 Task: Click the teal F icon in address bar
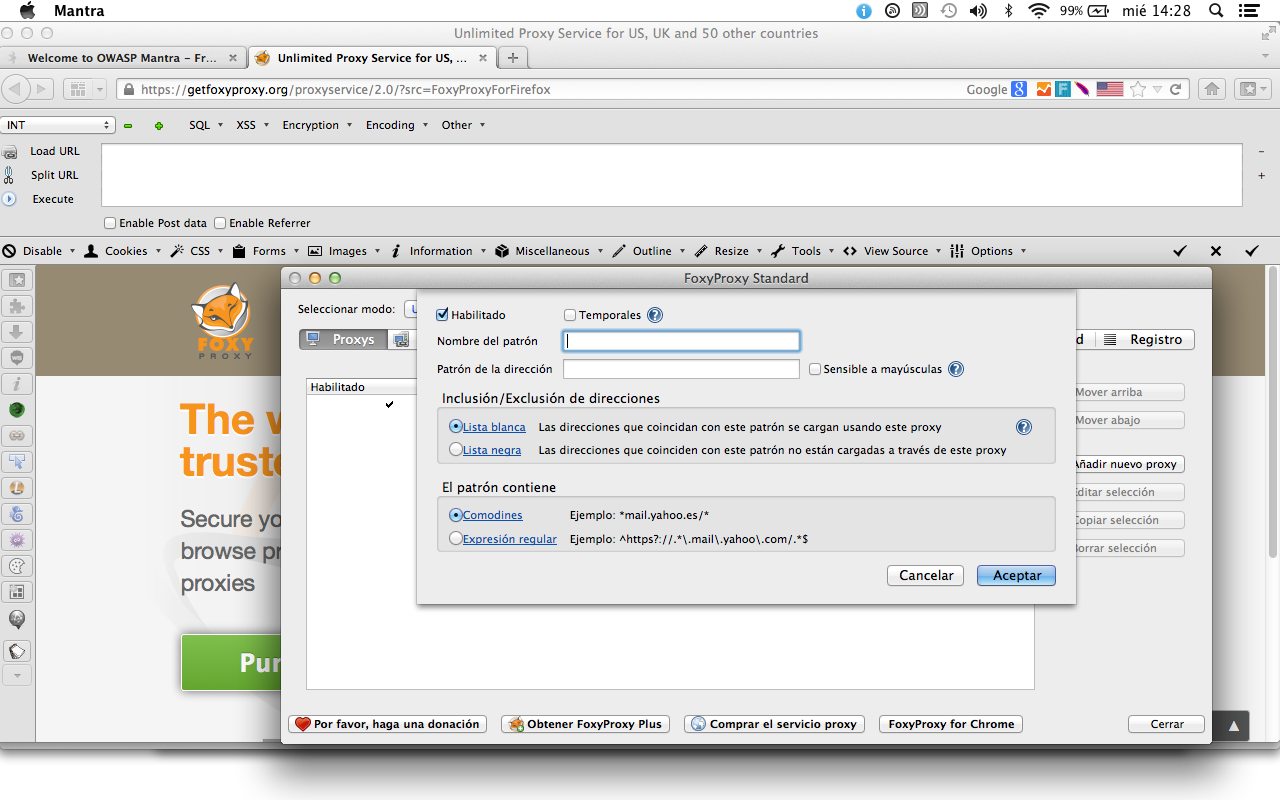[x=1063, y=89]
